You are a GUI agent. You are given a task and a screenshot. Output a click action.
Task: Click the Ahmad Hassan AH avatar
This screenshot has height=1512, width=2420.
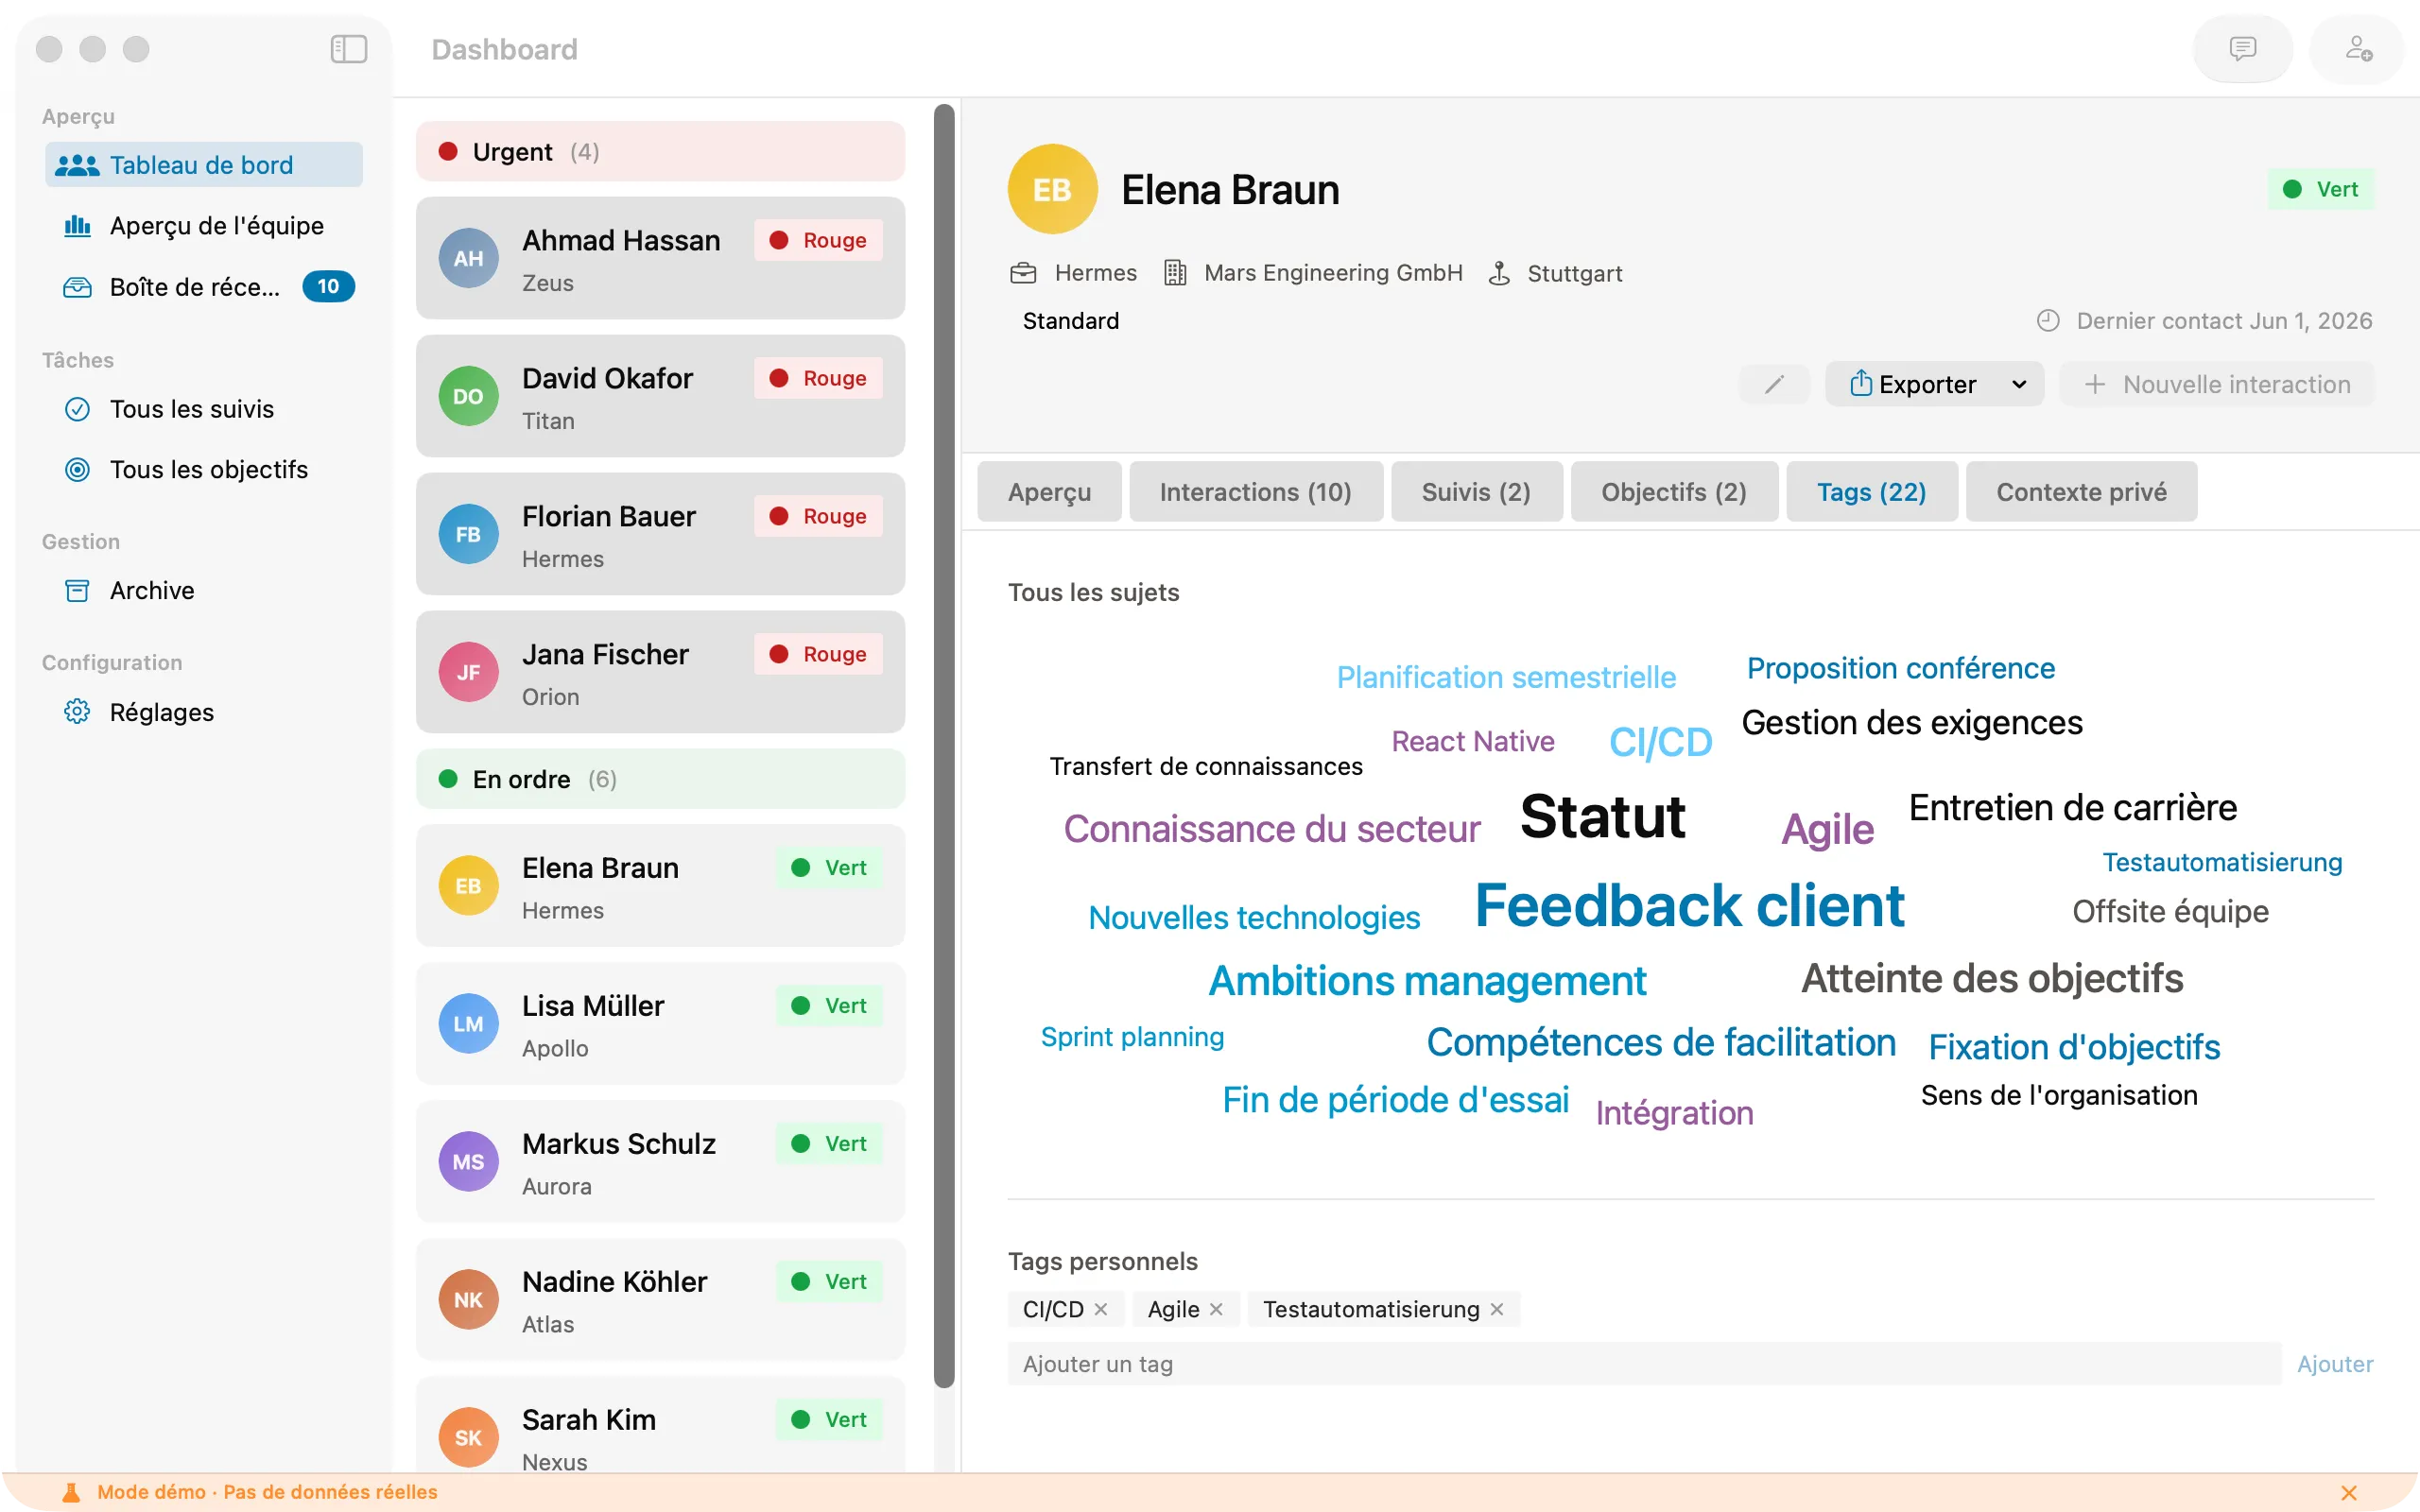(468, 258)
